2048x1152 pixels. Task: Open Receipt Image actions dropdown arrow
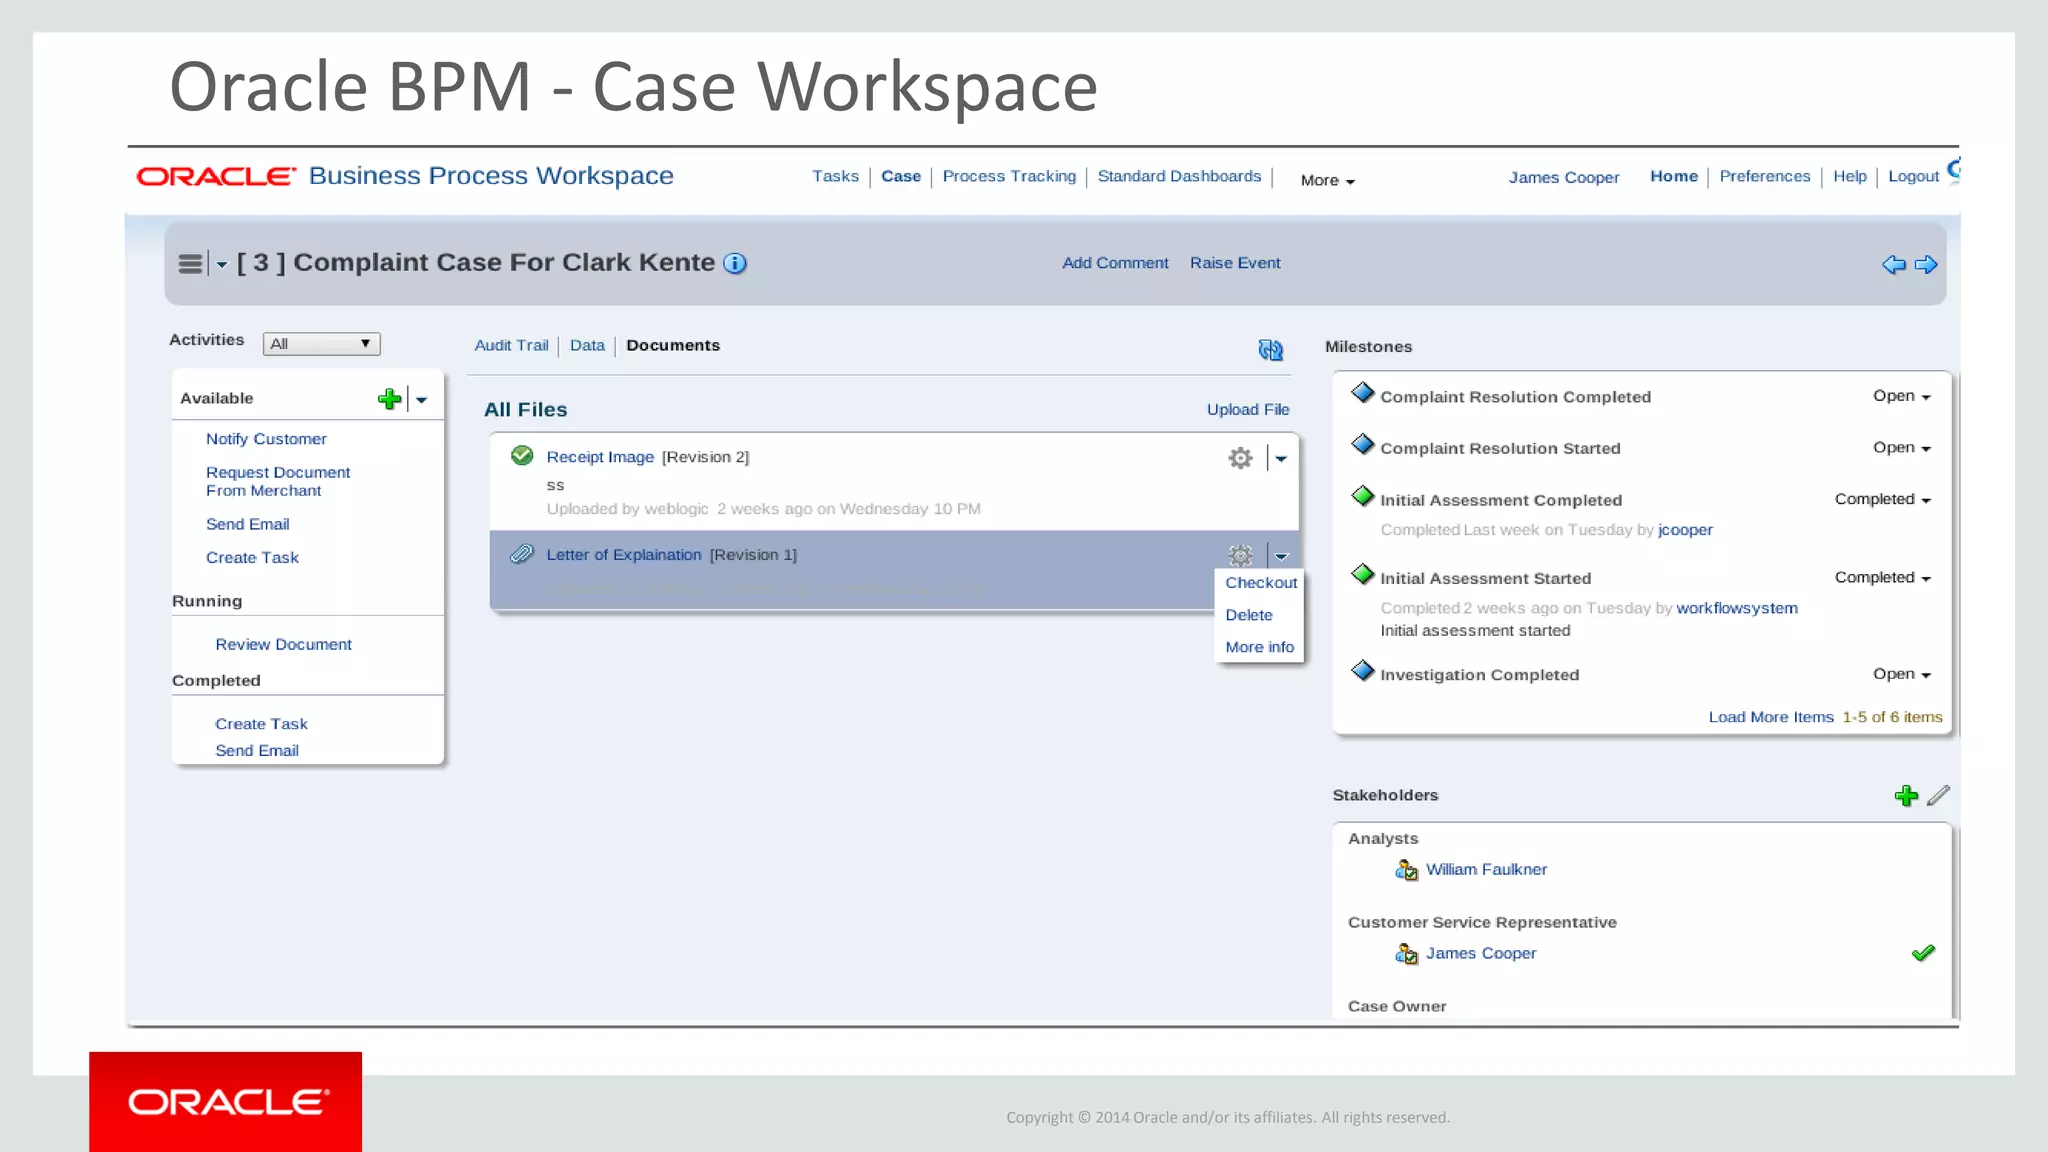click(1281, 459)
